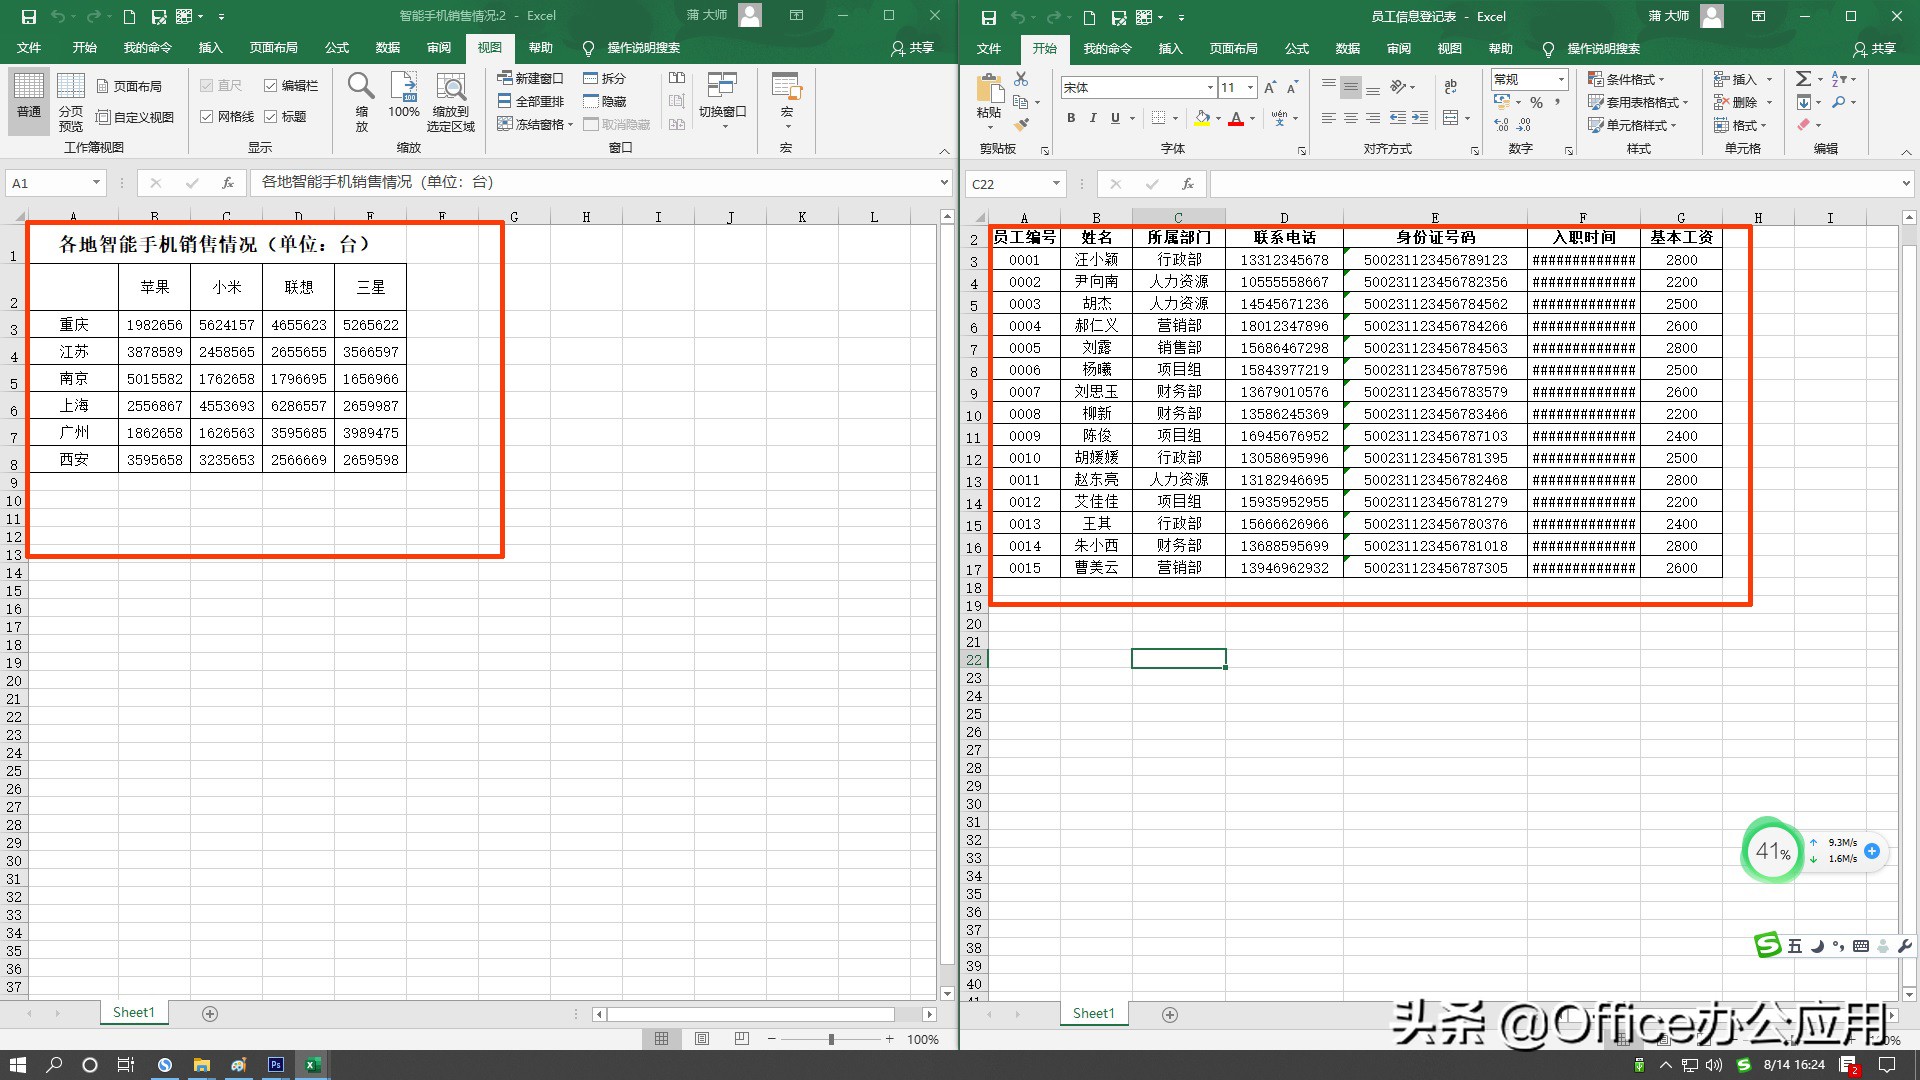Switch to Page Break Preview view

coord(70,100)
